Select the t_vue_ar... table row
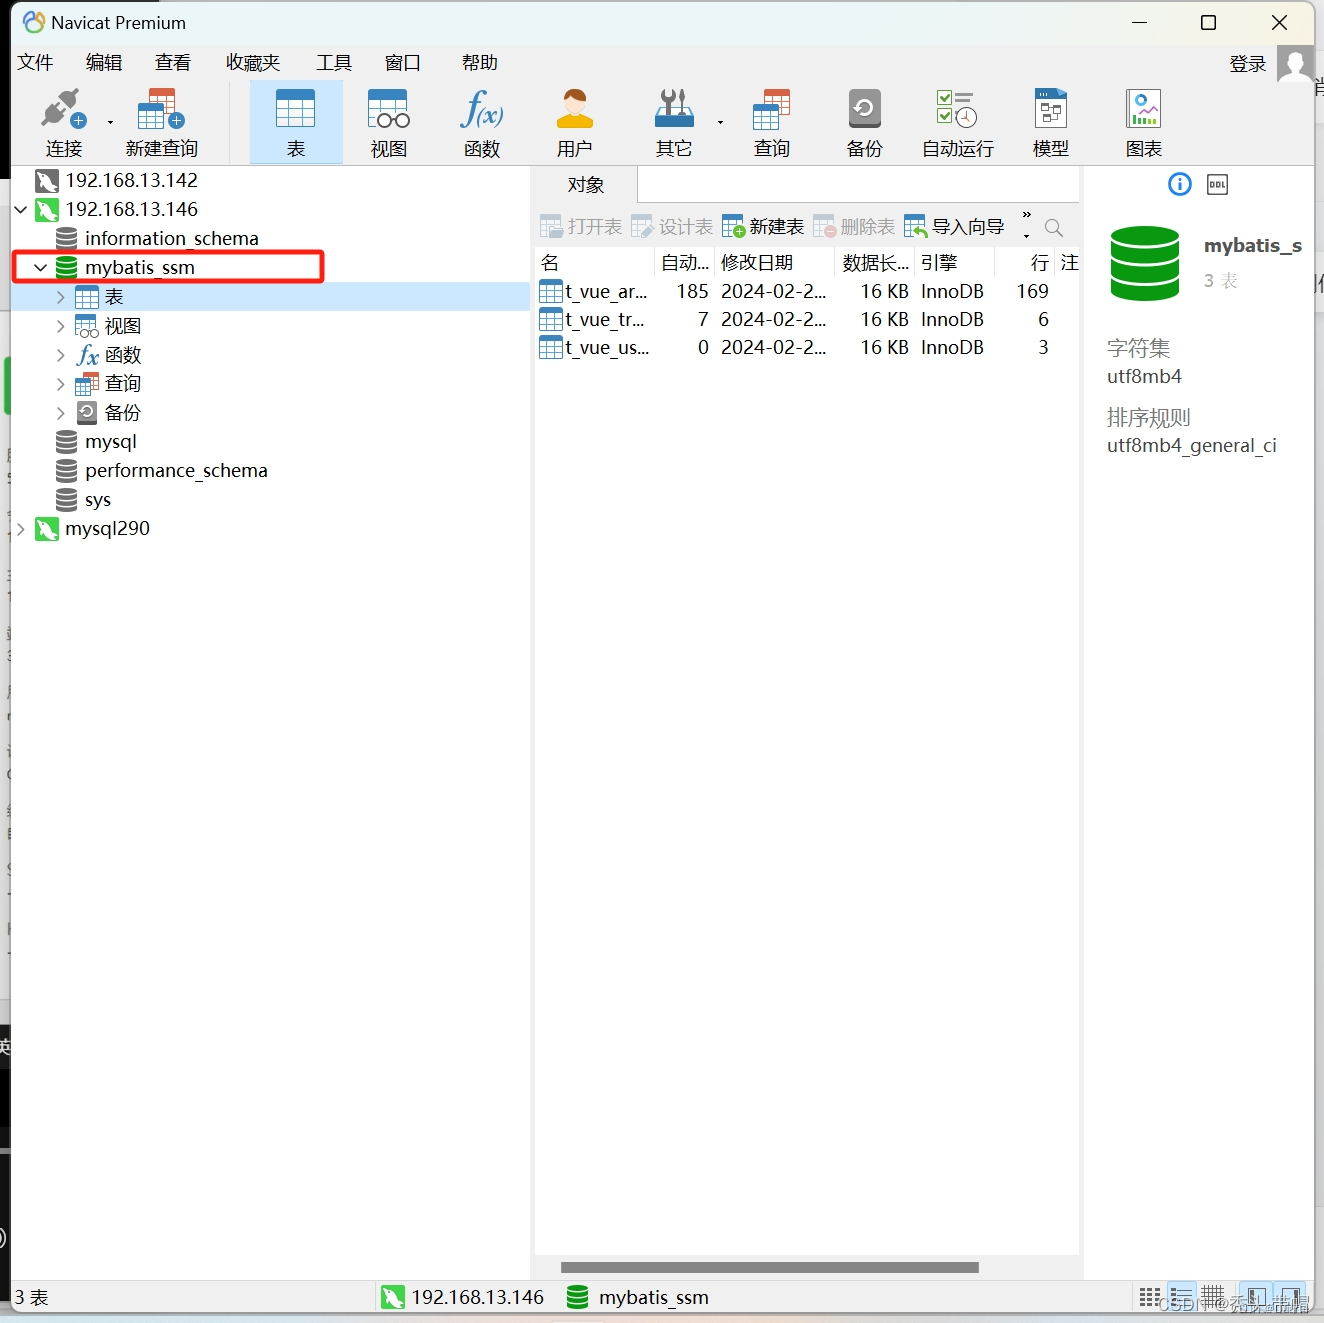This screenshot has height=1323, width=1324. [807, 291]
